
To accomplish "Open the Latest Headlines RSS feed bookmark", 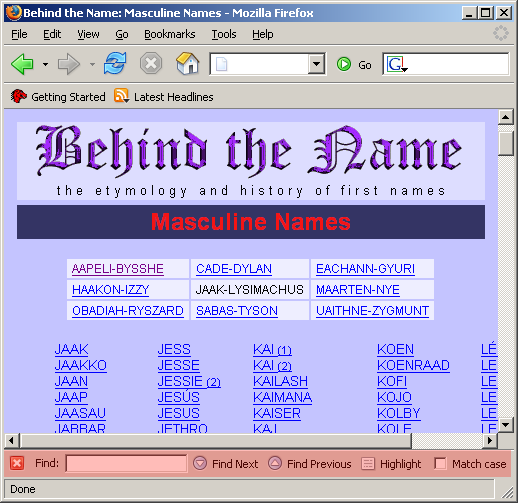I will click(x=164, y=97).
